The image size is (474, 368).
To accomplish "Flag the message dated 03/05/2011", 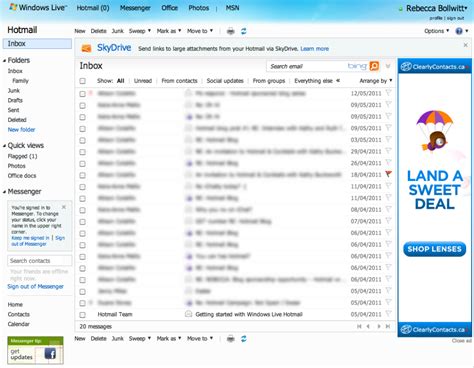I will [388, 139].
